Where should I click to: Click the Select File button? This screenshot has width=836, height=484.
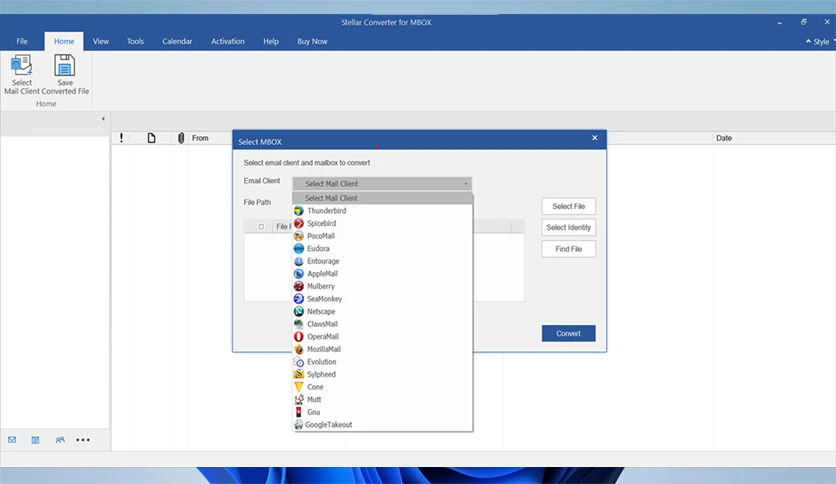pyautogui.click(x=568, y=206)
